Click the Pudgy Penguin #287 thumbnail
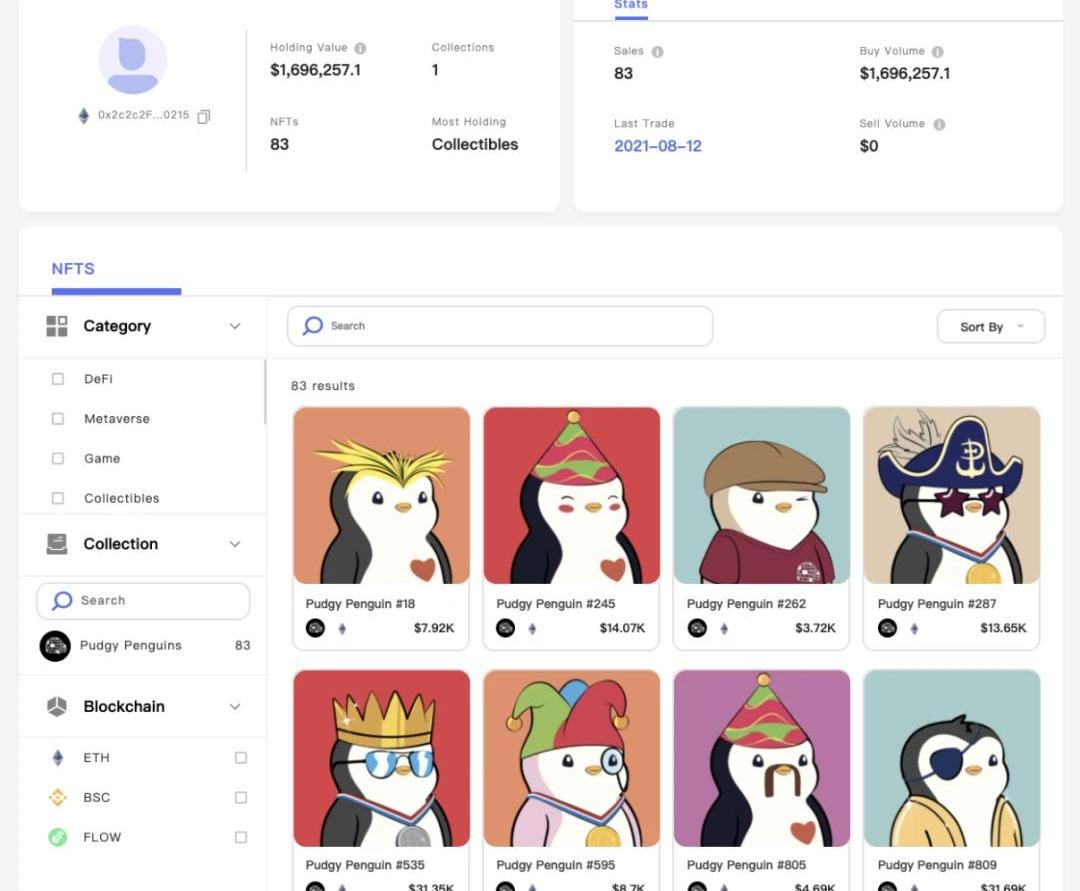Viewport: 1080px width, 891px height. (x=951, y=495)
